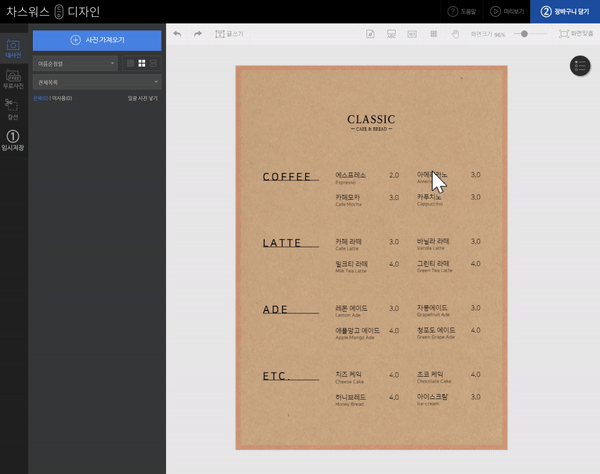Click the 글쓰기 add text tool

(229, 34)
